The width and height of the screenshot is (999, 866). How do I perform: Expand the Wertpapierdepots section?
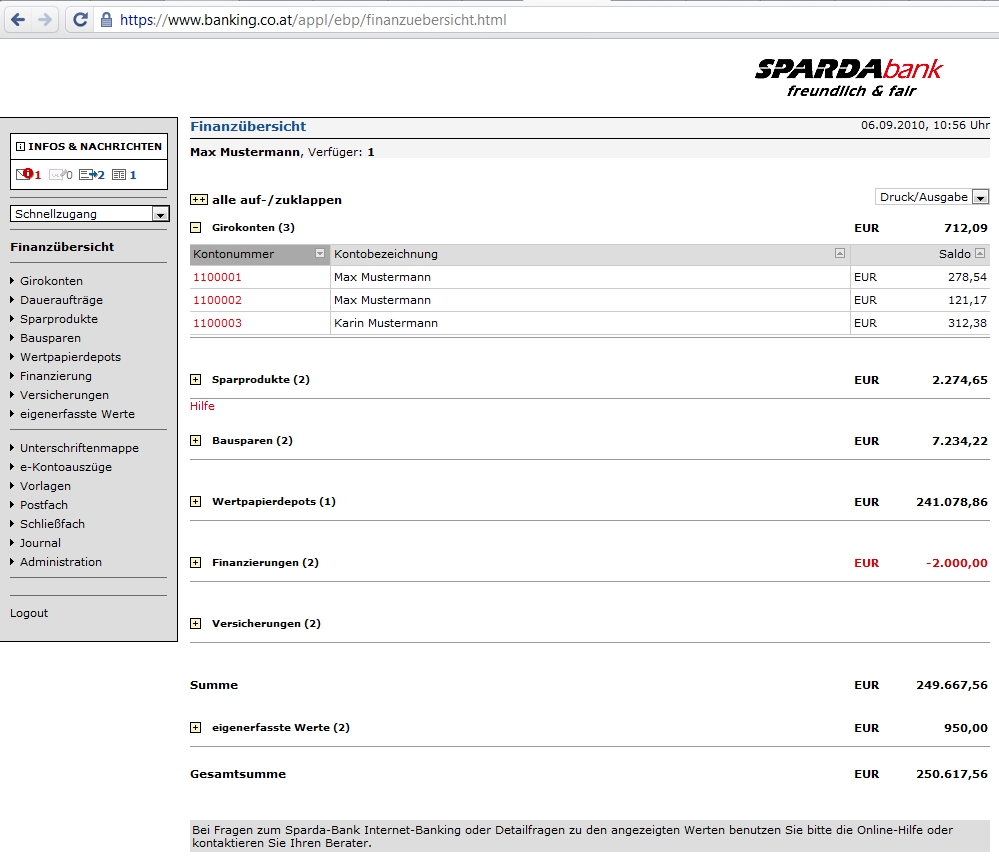(x=196, y=502)
